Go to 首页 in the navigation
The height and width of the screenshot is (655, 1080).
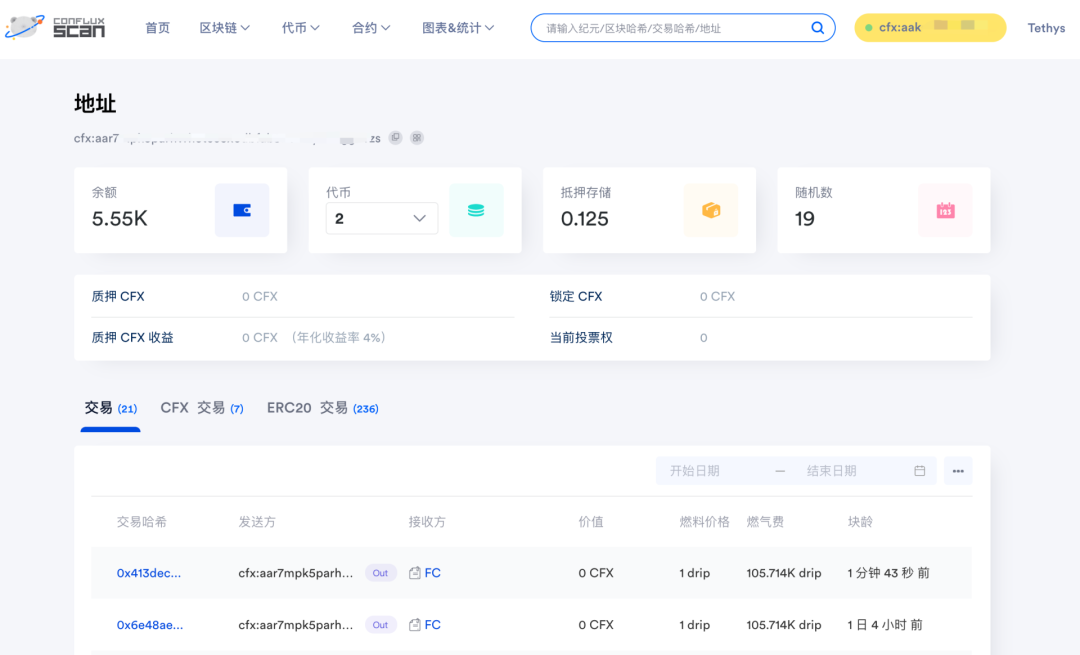(157, 28)
